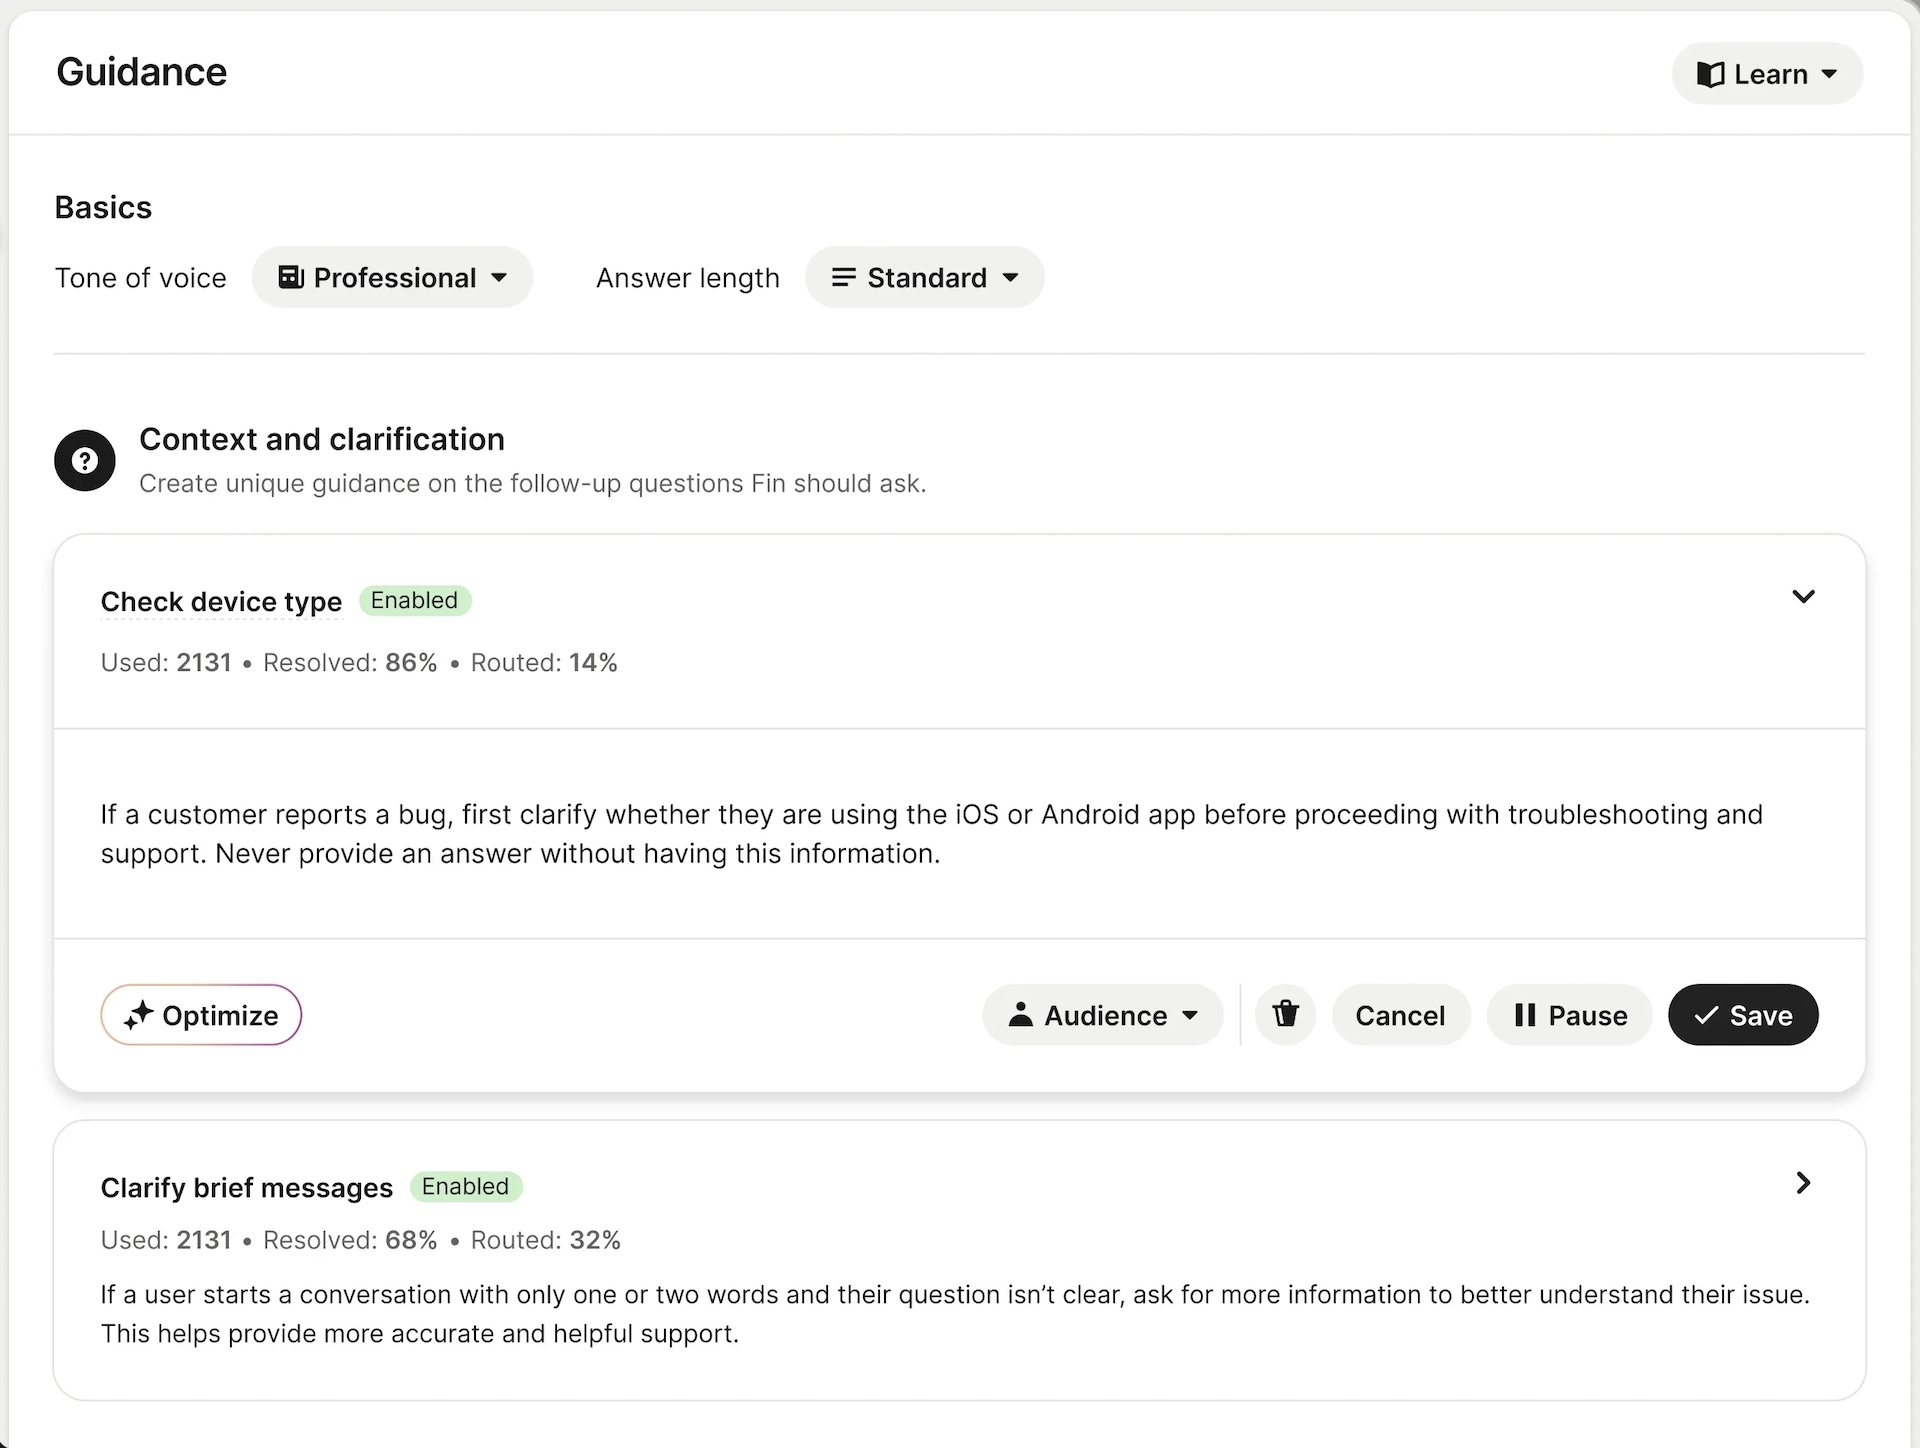Click the Optimize button
Image resolution: width=1920 pixels, height=1448 pixels.
[201, 1014]
